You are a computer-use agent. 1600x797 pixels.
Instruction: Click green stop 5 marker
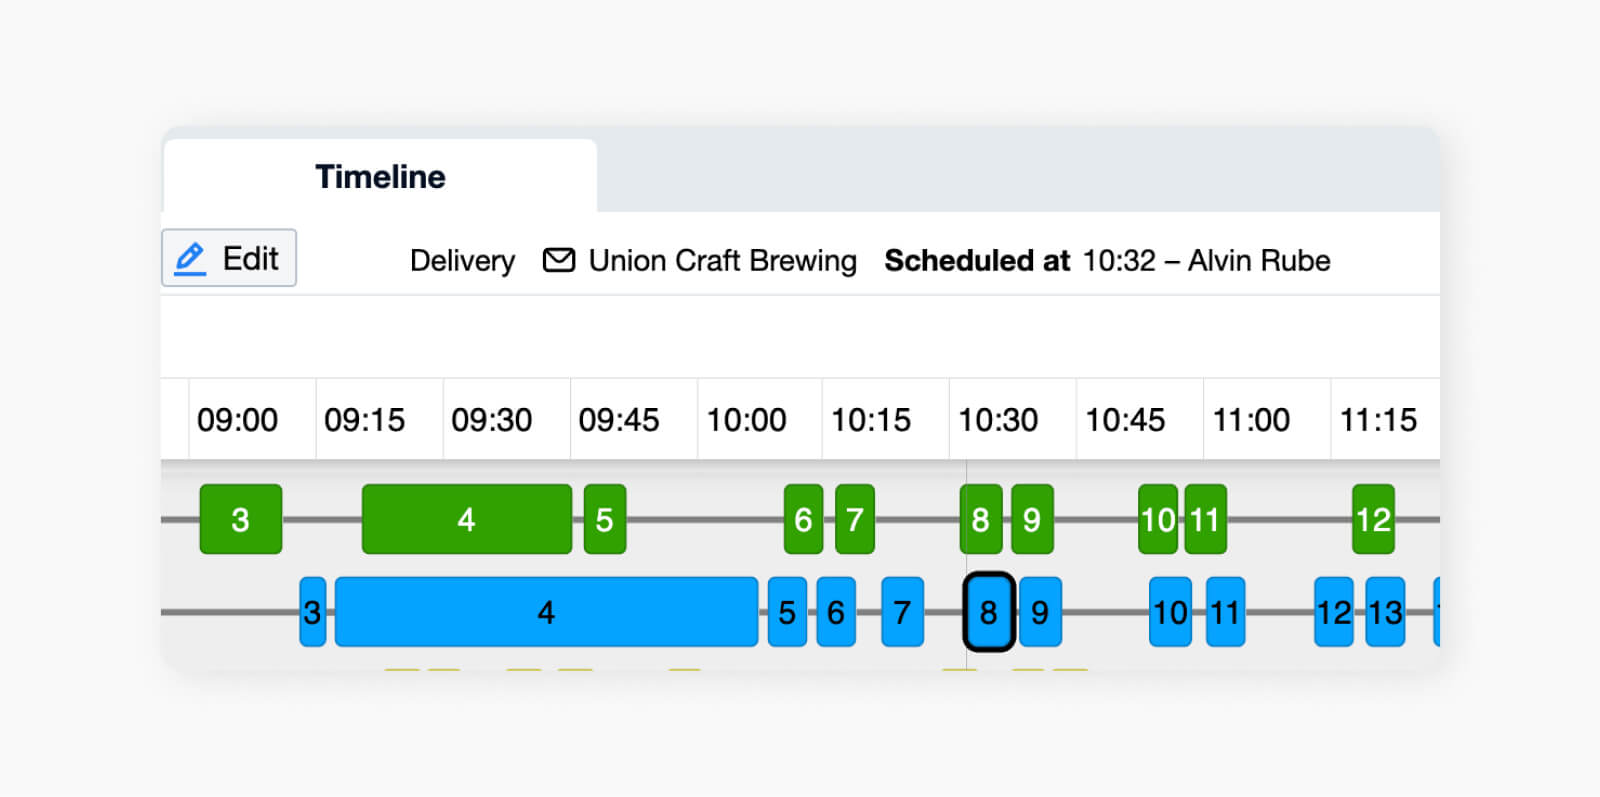(604, 519)
